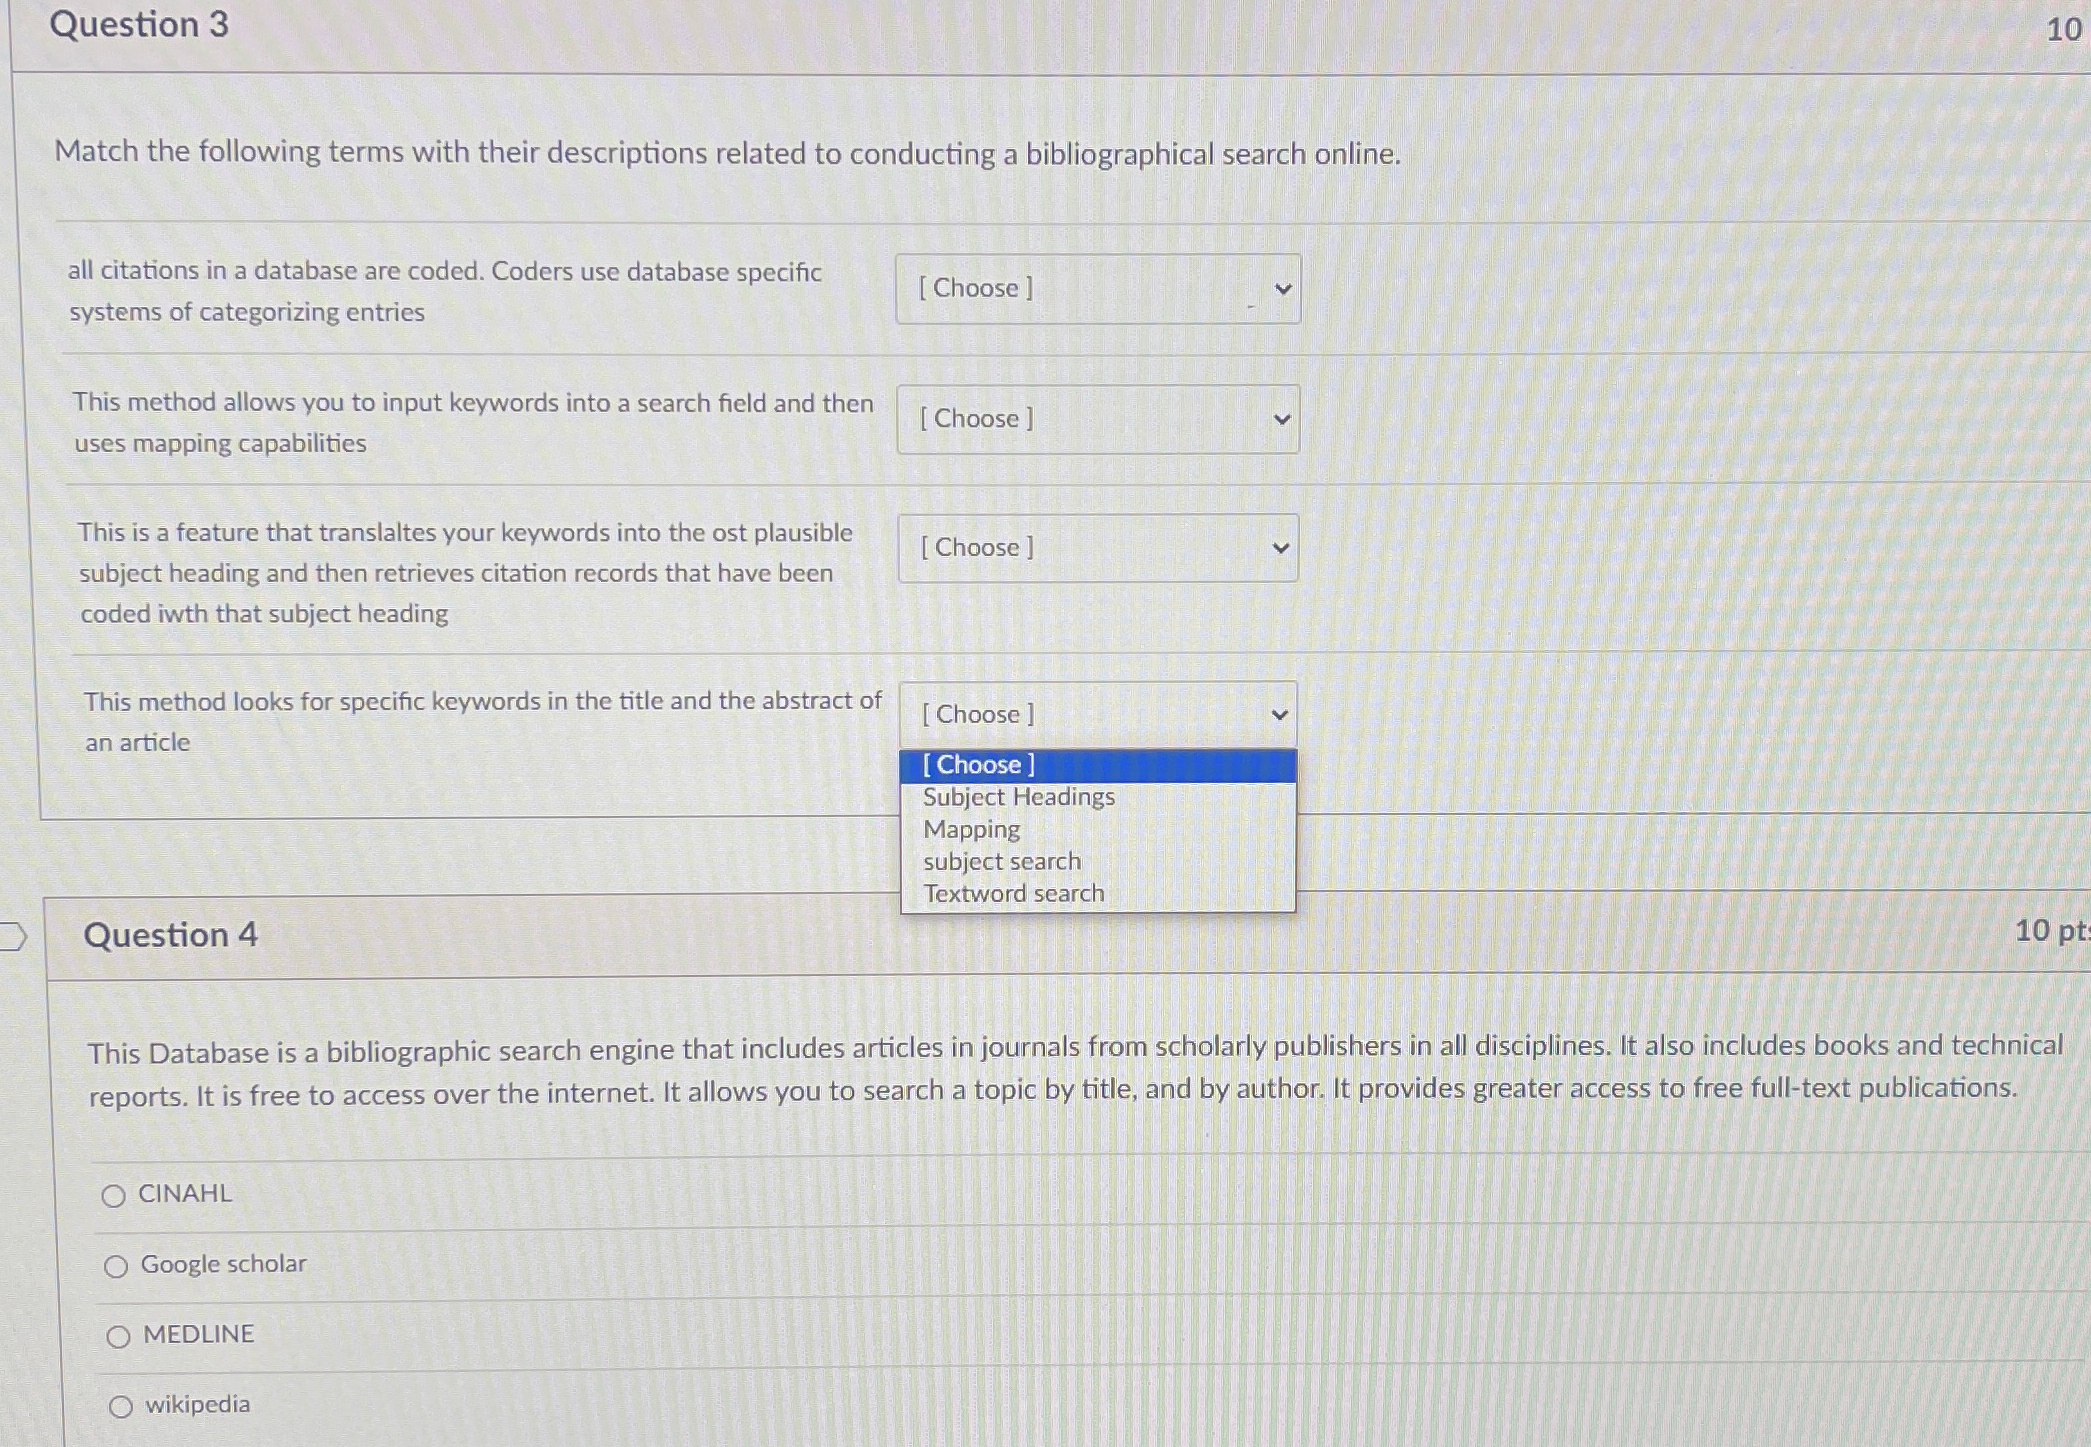Click the chevron arrow of first dropdown
Screen dimensions: 2091x1447
1283,290
